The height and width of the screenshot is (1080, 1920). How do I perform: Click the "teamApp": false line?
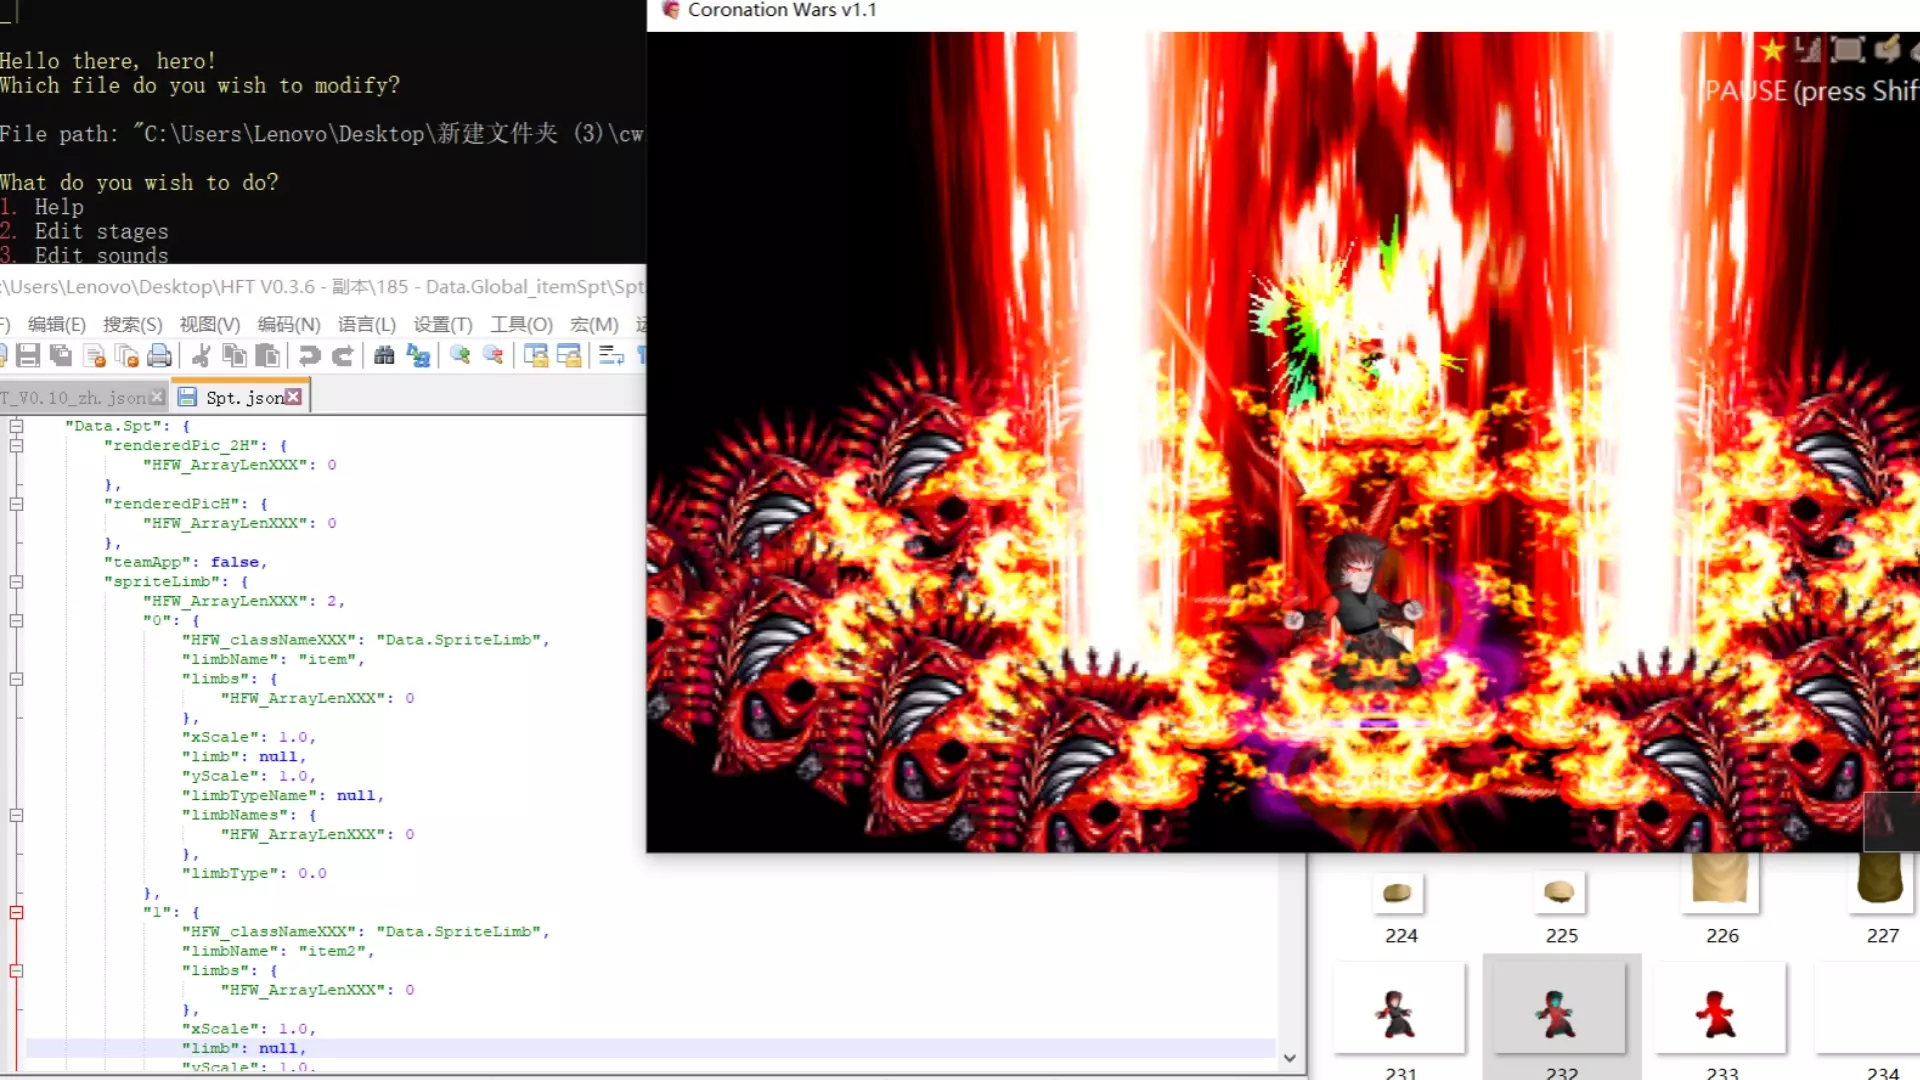[185, 562]
